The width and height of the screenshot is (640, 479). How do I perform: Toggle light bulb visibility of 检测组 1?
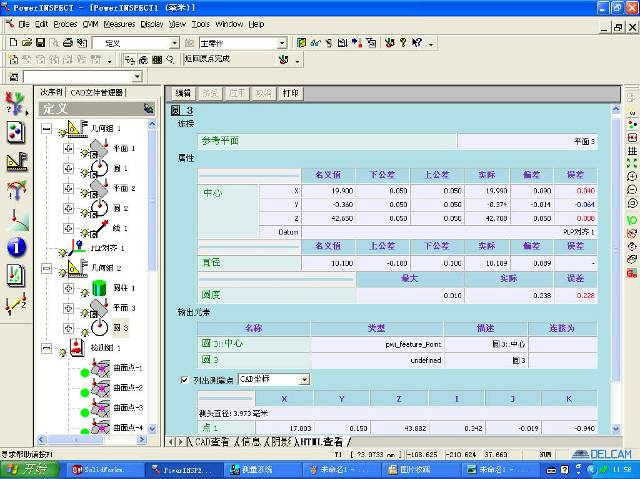(x=62, y=352)
